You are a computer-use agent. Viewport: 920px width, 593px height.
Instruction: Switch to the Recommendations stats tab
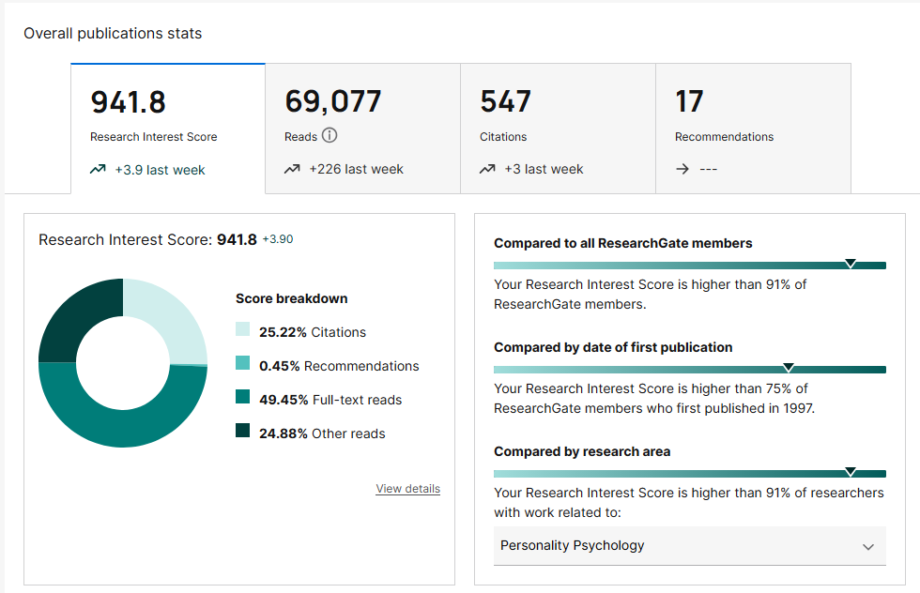tap(752, 128)
